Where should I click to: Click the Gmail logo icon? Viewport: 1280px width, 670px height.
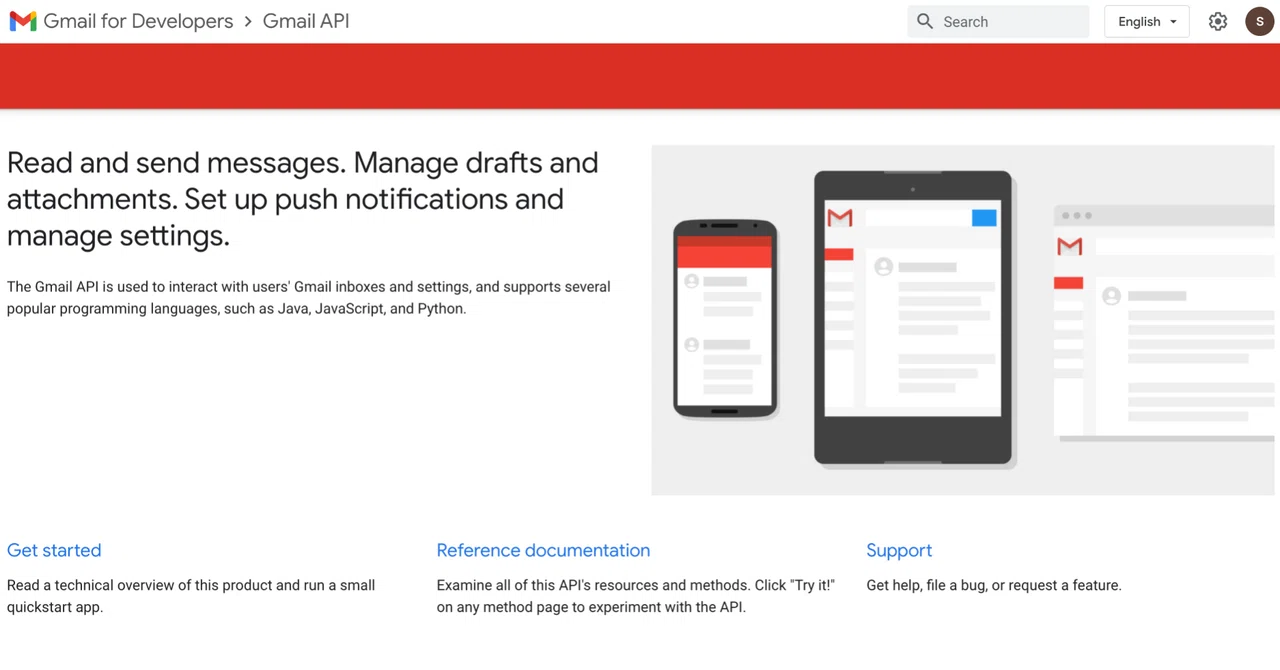click(23, 21)
